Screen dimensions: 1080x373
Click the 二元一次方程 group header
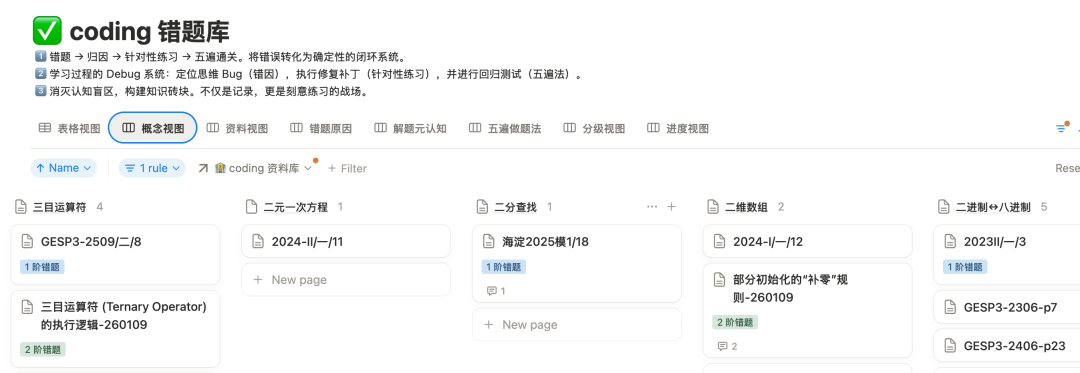pyautogui.click(x=296, y=206)
